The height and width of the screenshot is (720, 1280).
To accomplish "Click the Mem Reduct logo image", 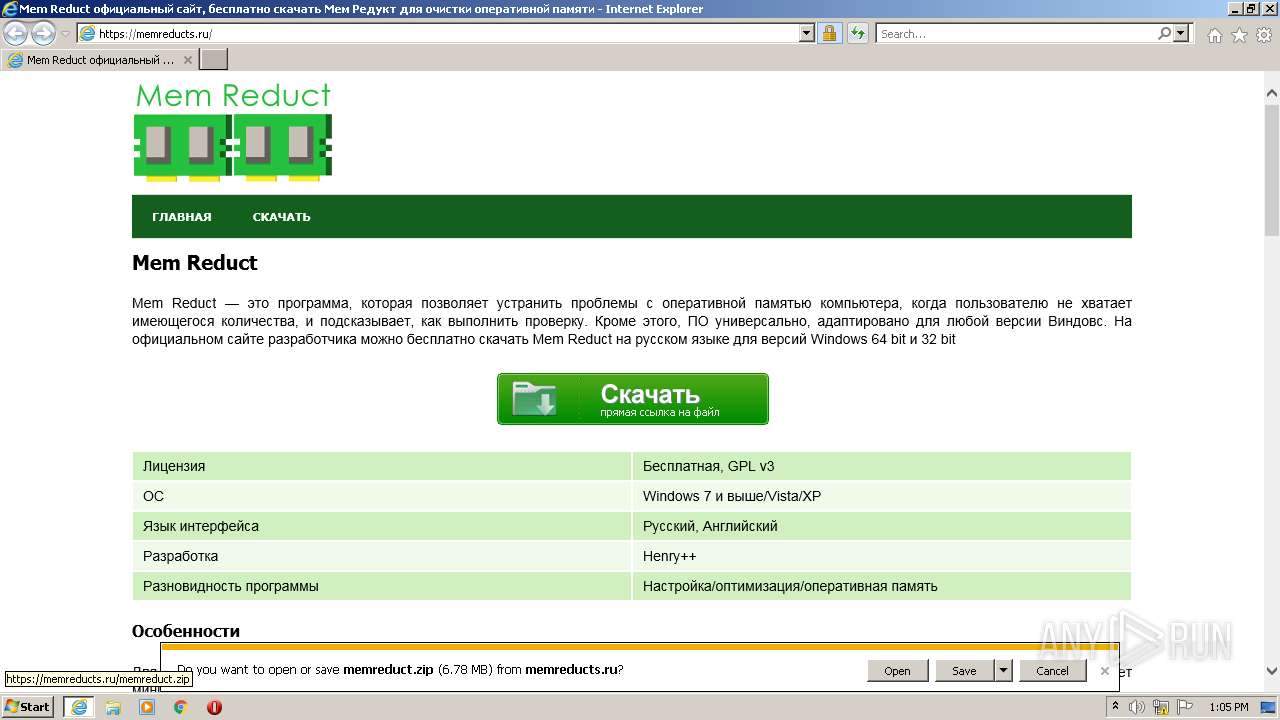I will [233, 132].
